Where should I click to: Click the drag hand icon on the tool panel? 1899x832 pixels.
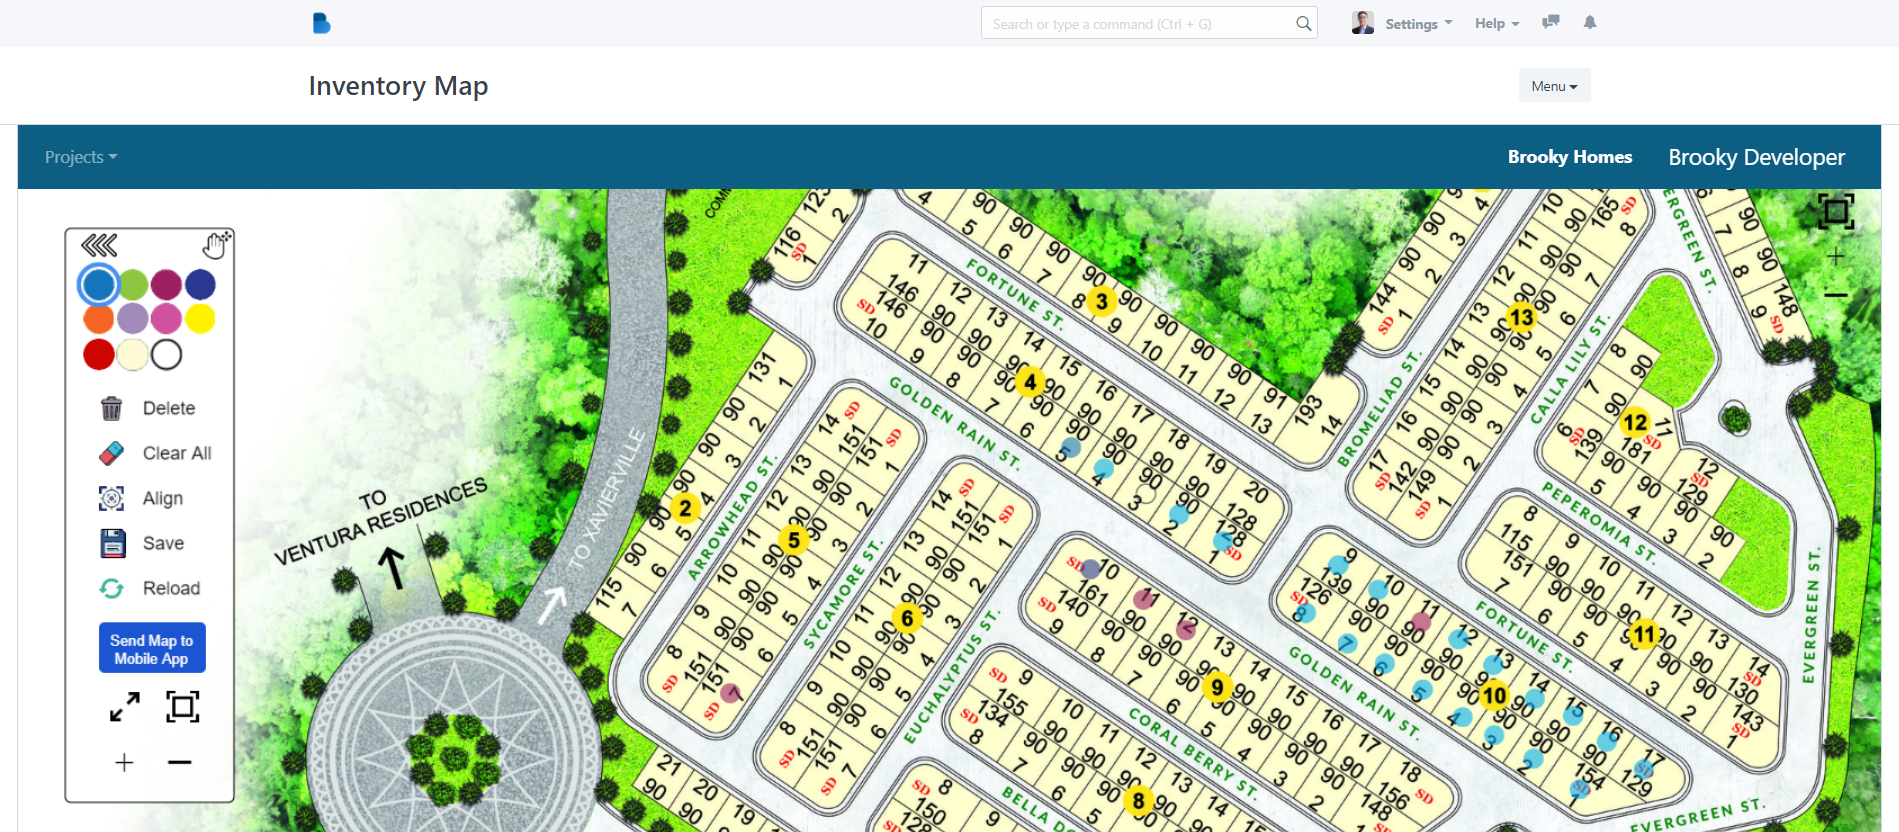[216, 245]
